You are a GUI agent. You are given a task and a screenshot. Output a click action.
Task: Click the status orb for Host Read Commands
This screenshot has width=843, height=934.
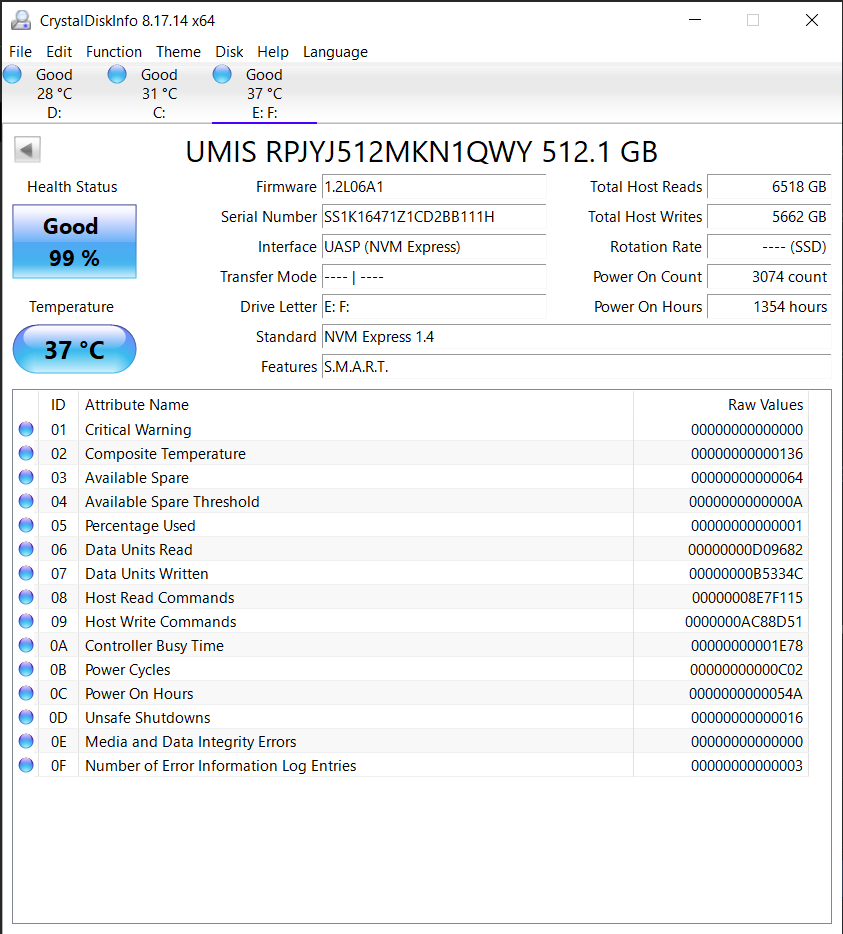pyautogui.click(x=26, y=597)
